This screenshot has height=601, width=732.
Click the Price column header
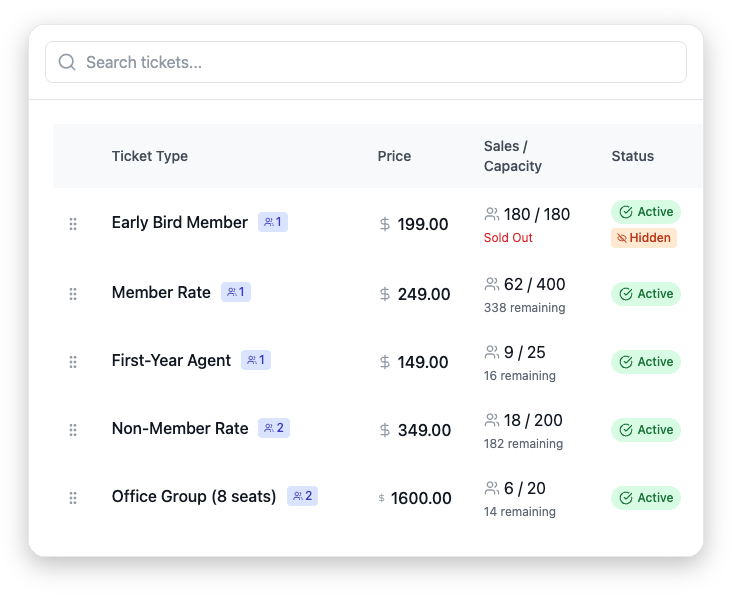(394, 156)
